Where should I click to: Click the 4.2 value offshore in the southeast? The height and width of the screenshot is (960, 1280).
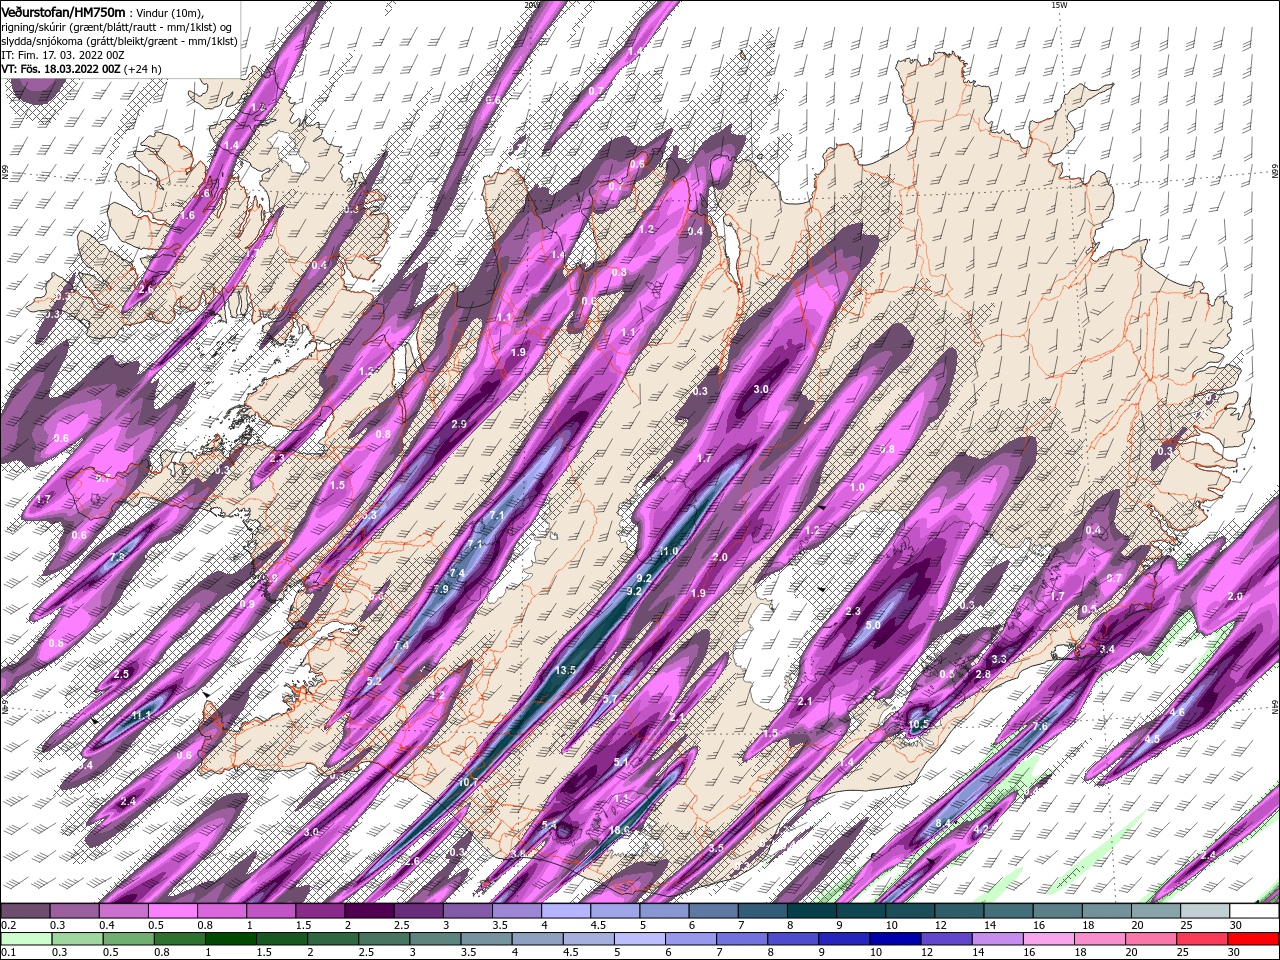[x=982, y=829]
